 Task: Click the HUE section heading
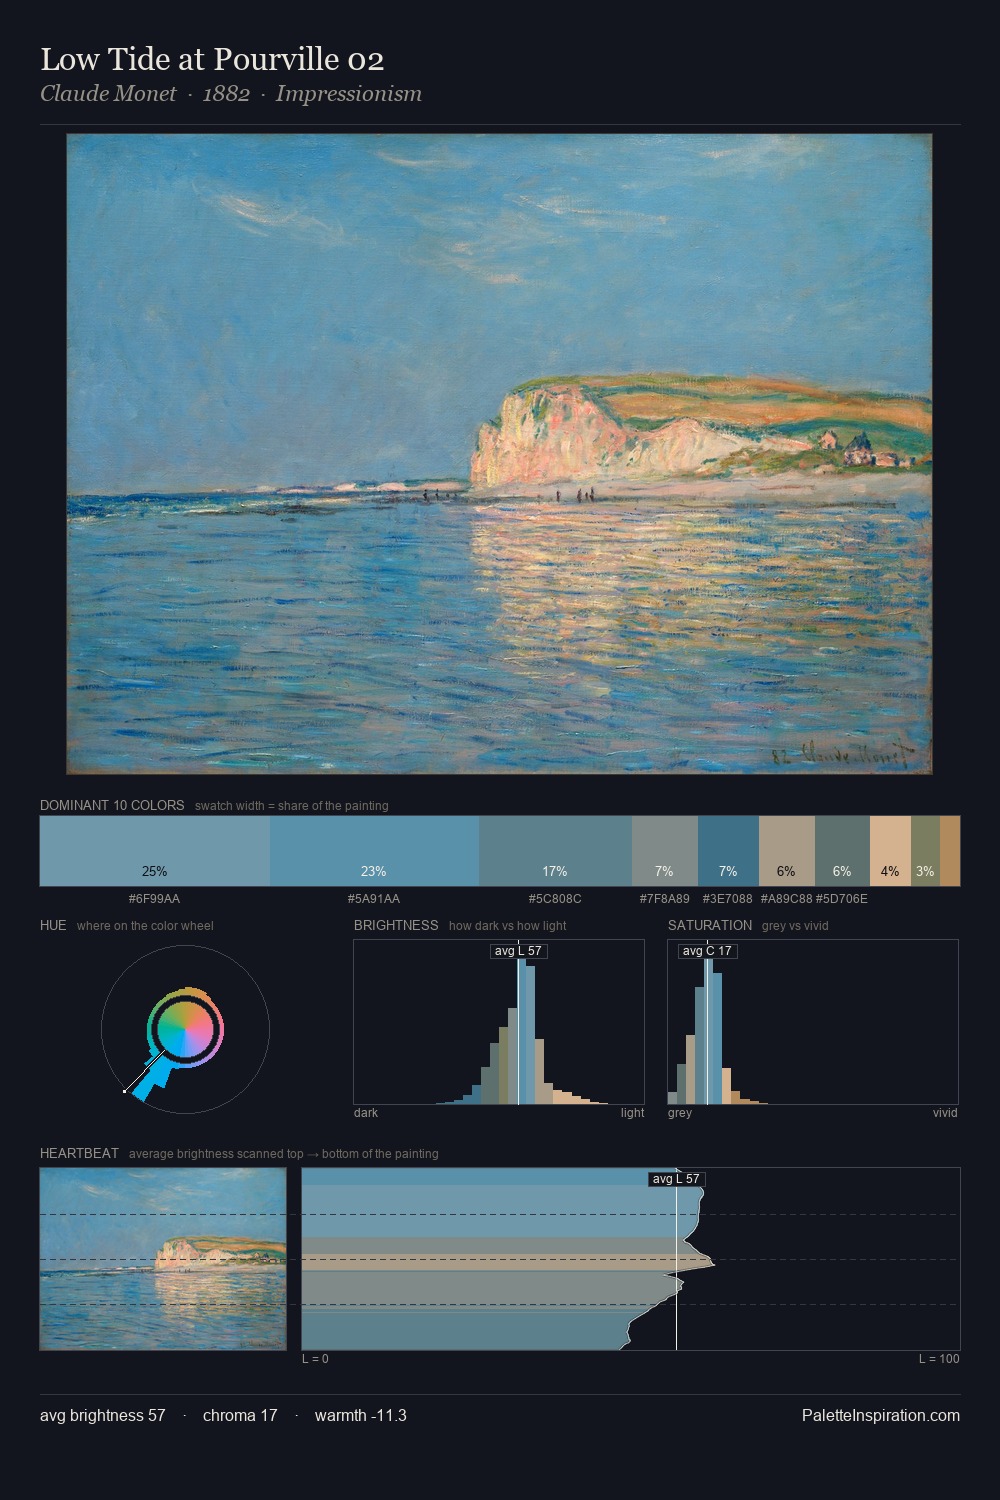[x=53, y=925]
